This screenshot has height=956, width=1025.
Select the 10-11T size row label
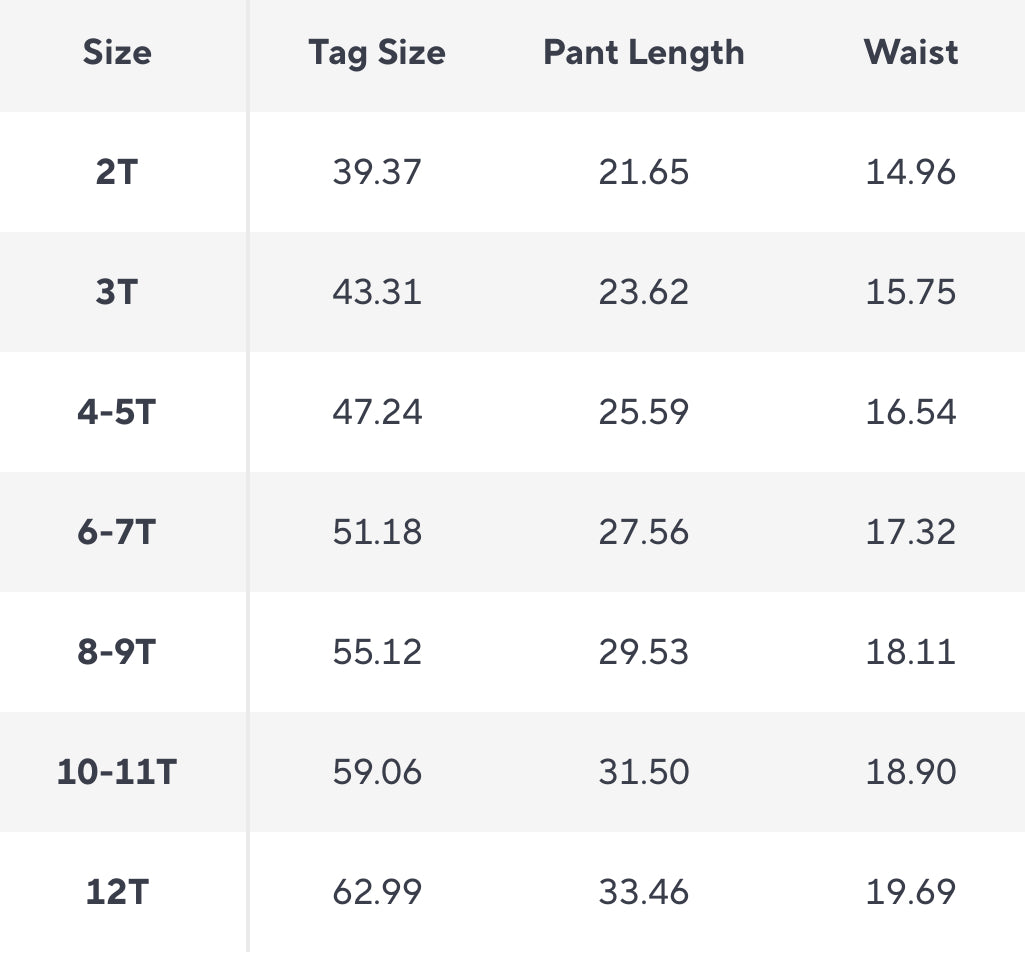tap(117, 772)
